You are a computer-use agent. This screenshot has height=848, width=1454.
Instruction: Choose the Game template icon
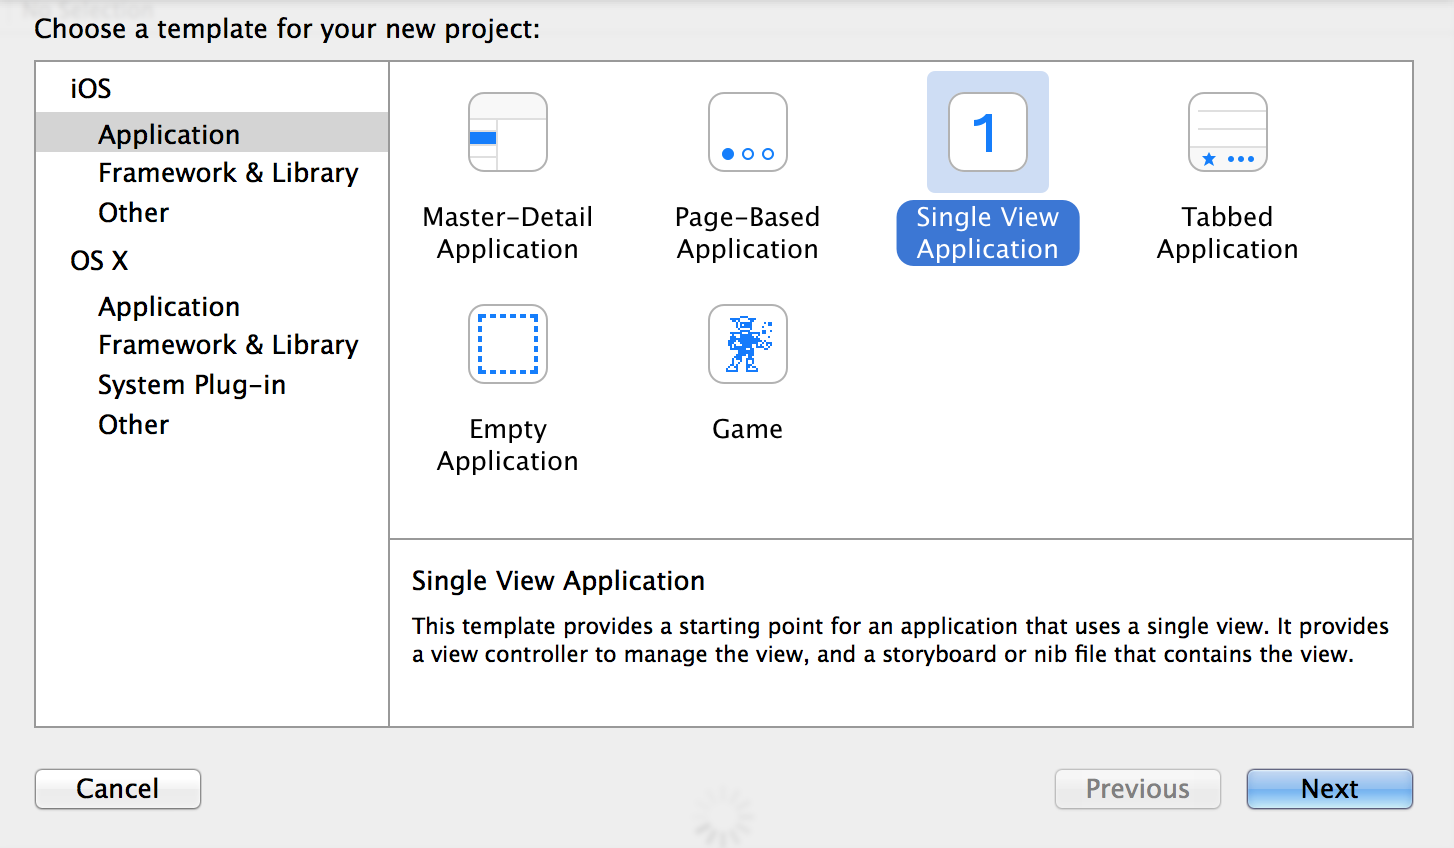(748, 345)
